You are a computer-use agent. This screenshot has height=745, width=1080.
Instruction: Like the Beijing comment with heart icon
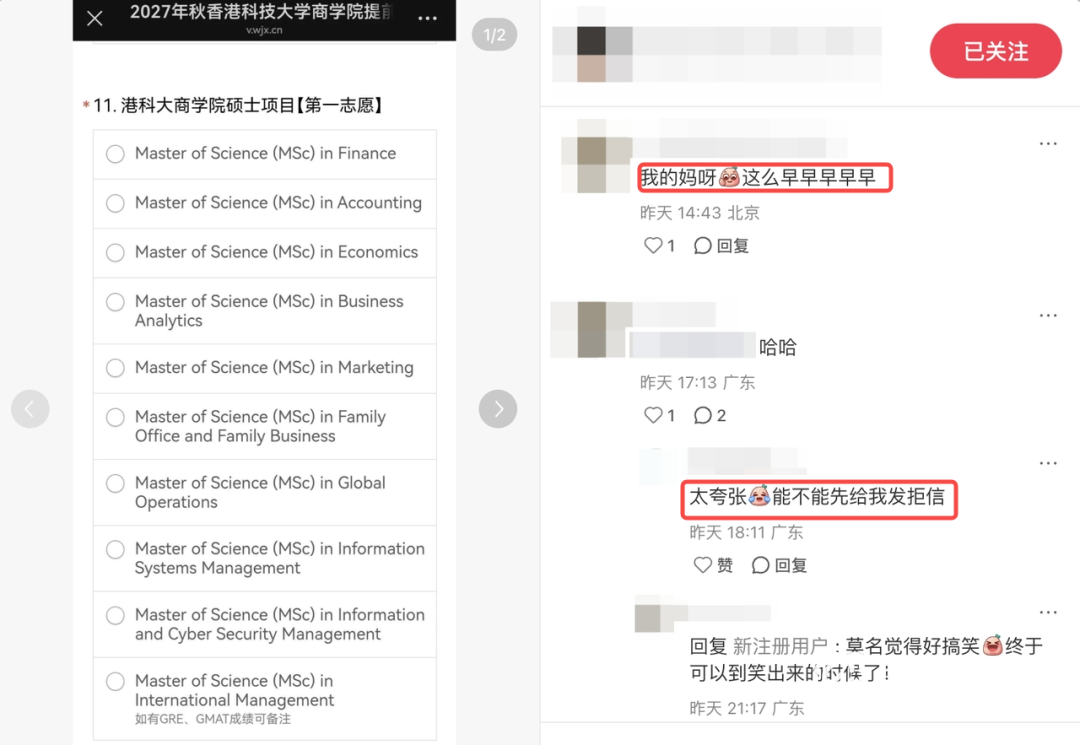tap(654, 245)
